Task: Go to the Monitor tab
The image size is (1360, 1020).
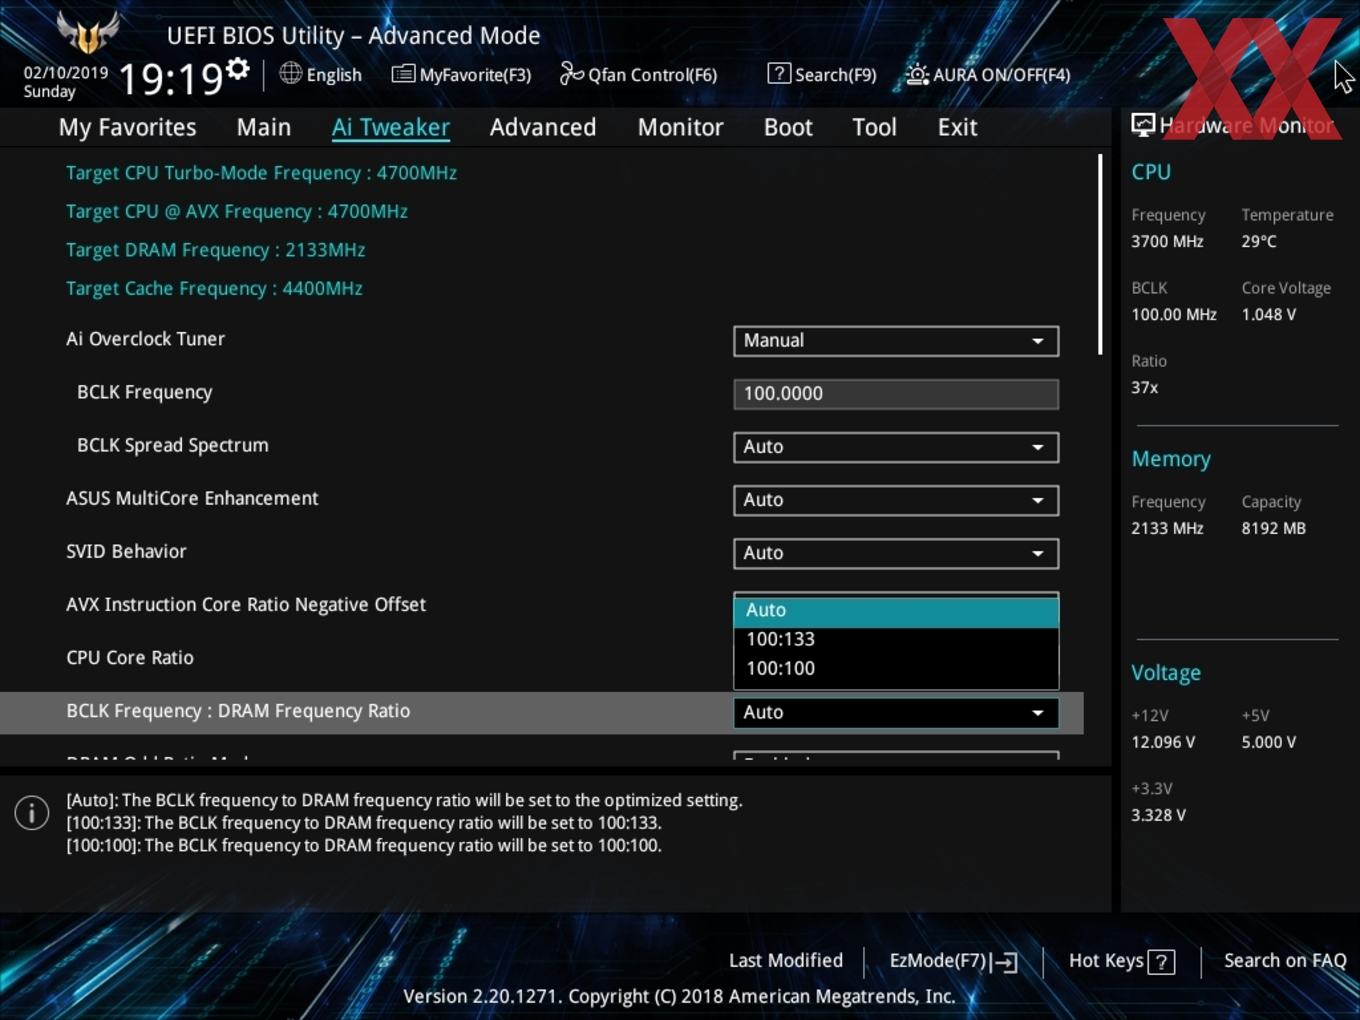Action: (x=680, y=127)
